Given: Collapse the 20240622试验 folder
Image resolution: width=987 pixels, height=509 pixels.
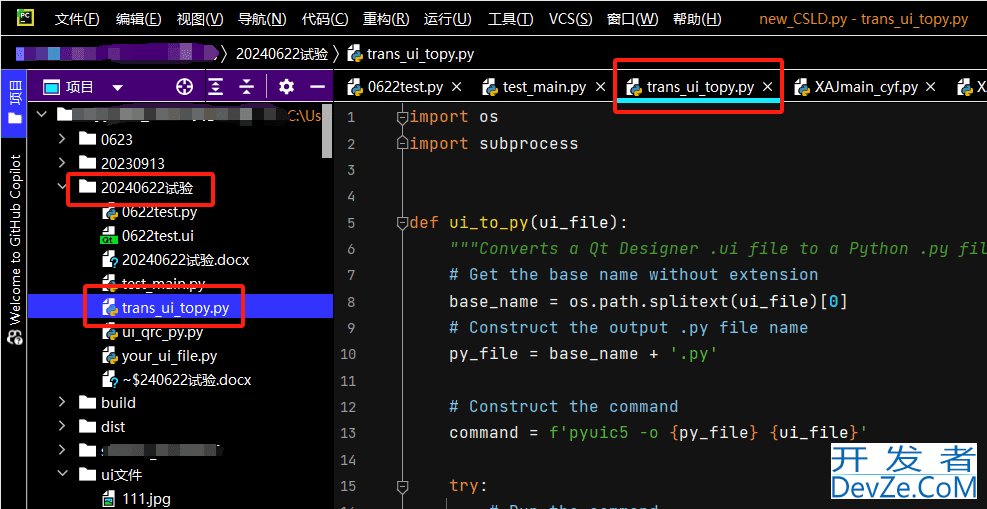Looking at the screenshot, I should (x=62, y=187).
